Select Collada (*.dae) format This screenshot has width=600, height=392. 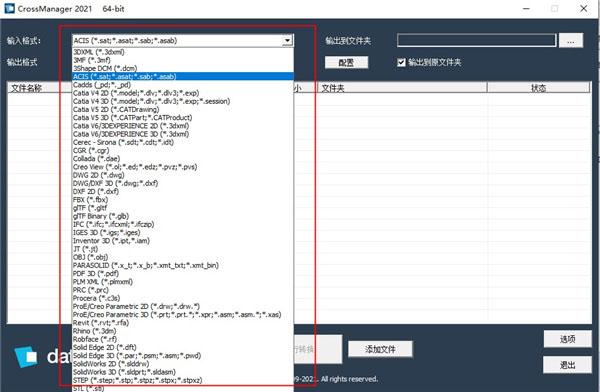pyautogui.click(x=183, y=158)
